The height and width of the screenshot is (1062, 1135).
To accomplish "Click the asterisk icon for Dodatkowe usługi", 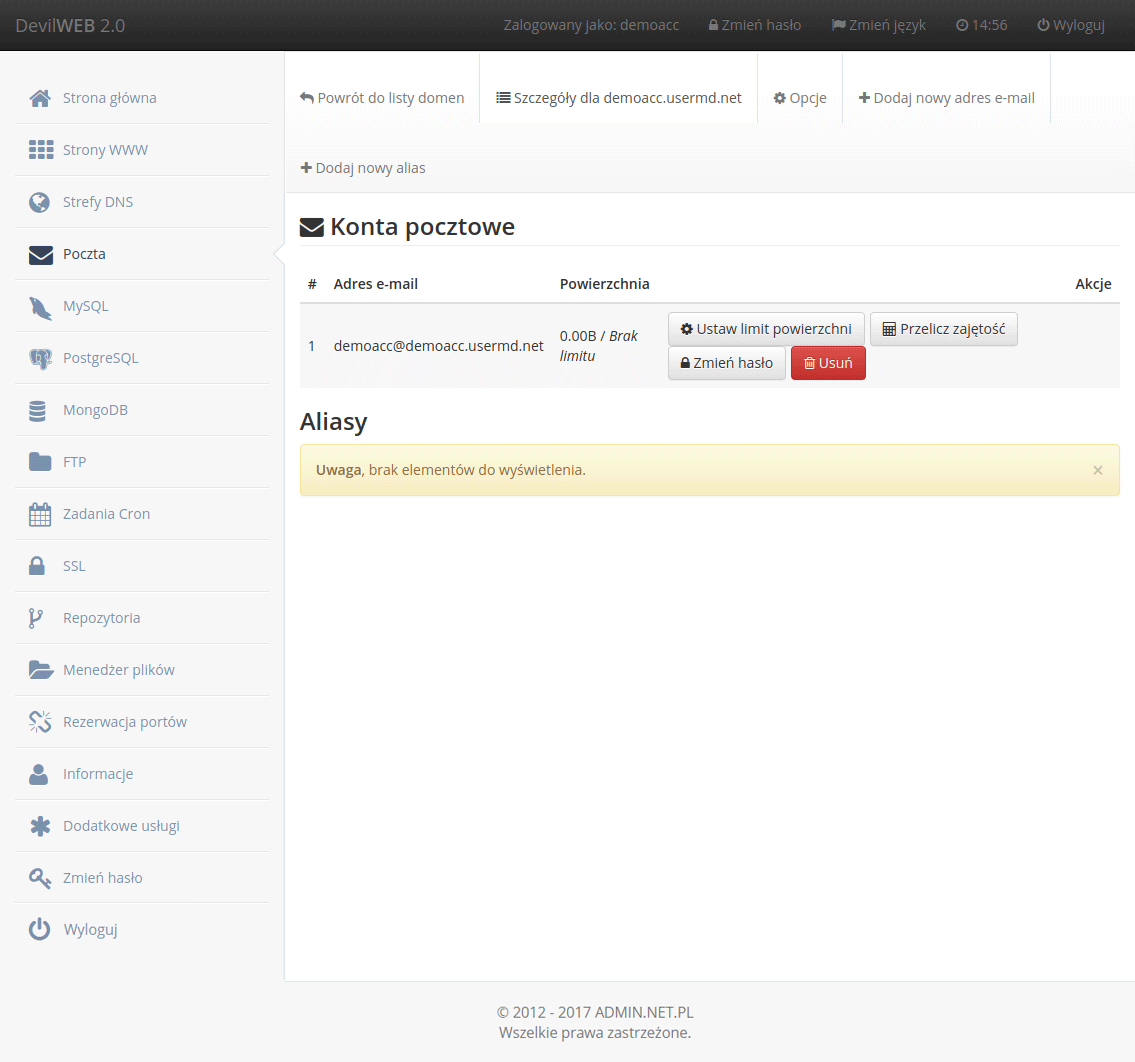I will point(40,827).
